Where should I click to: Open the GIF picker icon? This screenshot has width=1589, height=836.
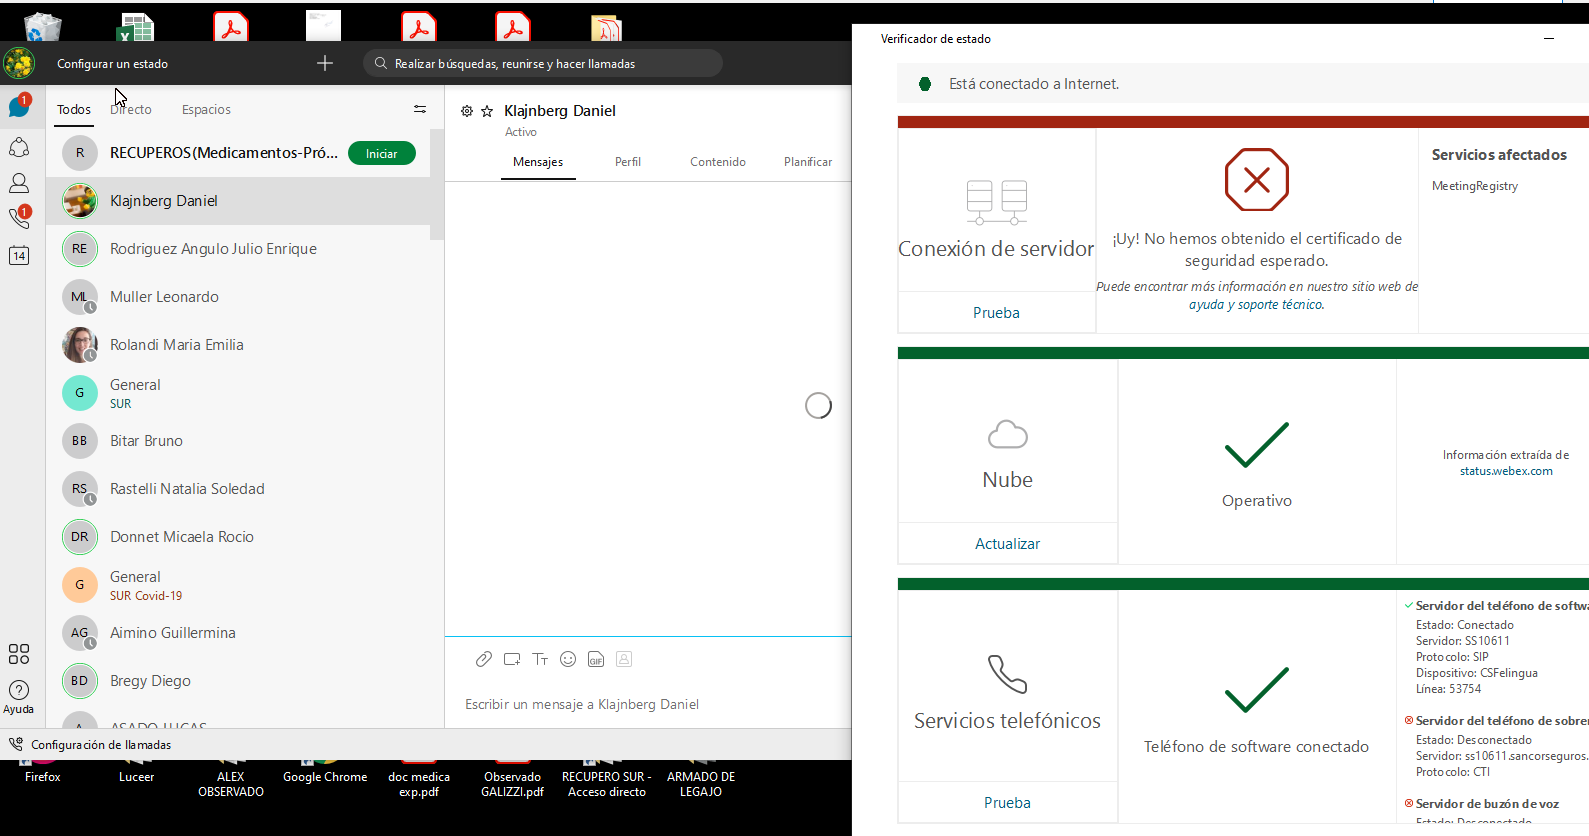tap(596, 659)
